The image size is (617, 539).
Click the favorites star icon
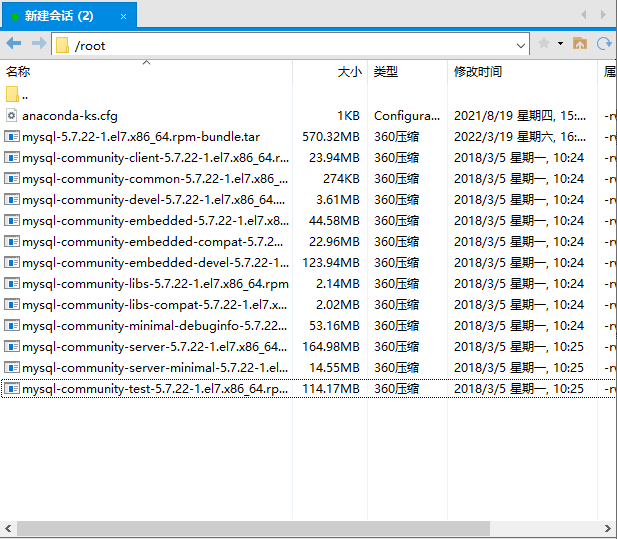[x=544, y=43]
